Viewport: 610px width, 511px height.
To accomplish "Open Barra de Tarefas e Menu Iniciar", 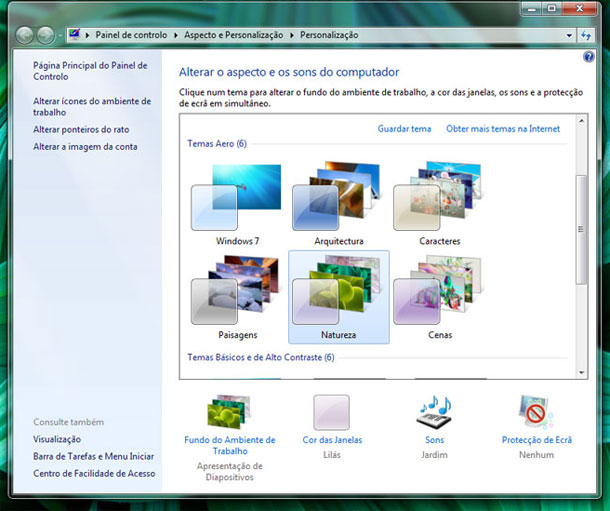I will (93, 456).
